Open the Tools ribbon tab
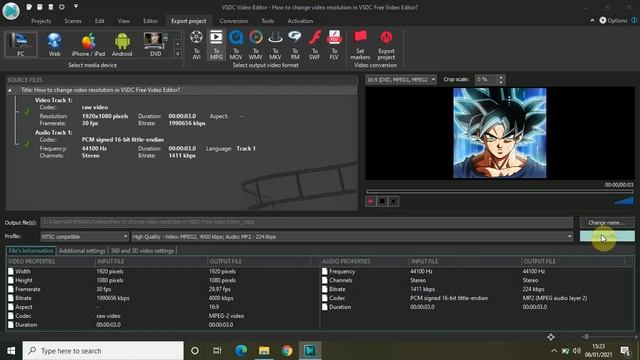640x360 pixels. tap(268, 21)
